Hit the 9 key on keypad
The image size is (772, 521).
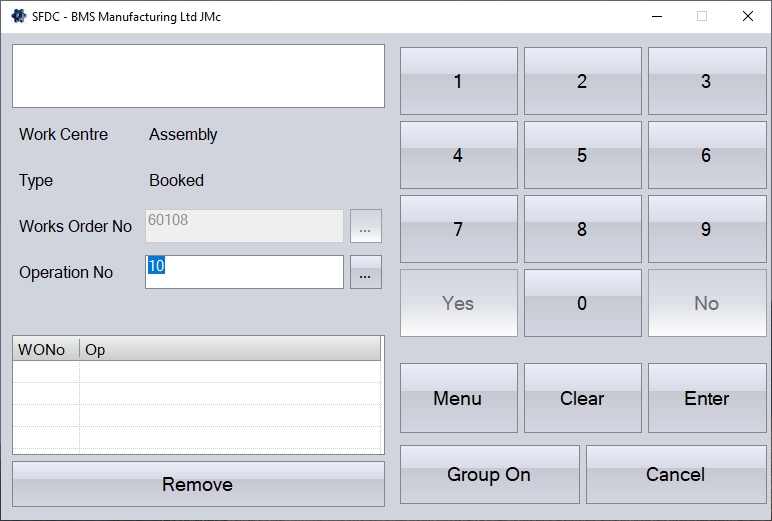(706, 229)
